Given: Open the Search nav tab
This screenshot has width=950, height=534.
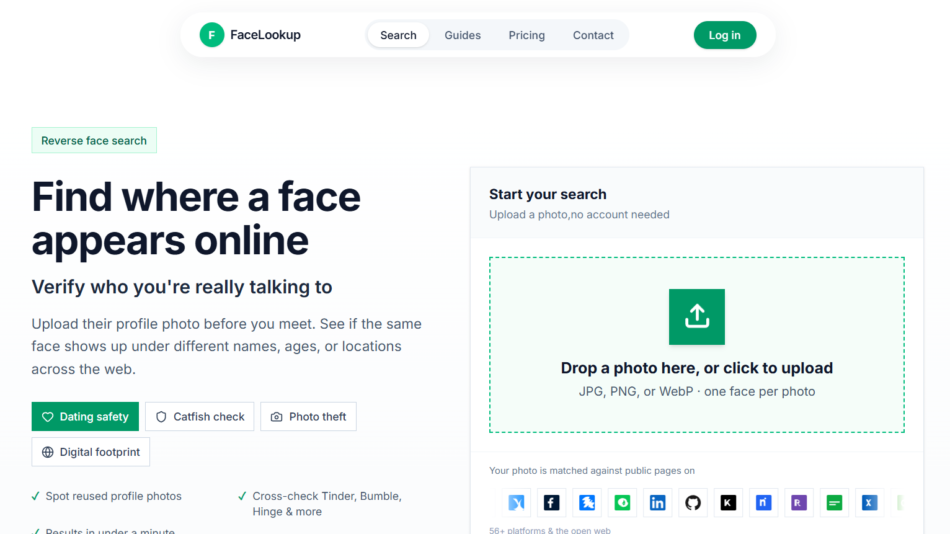Looking at the screenshot, I should point(398,35).
